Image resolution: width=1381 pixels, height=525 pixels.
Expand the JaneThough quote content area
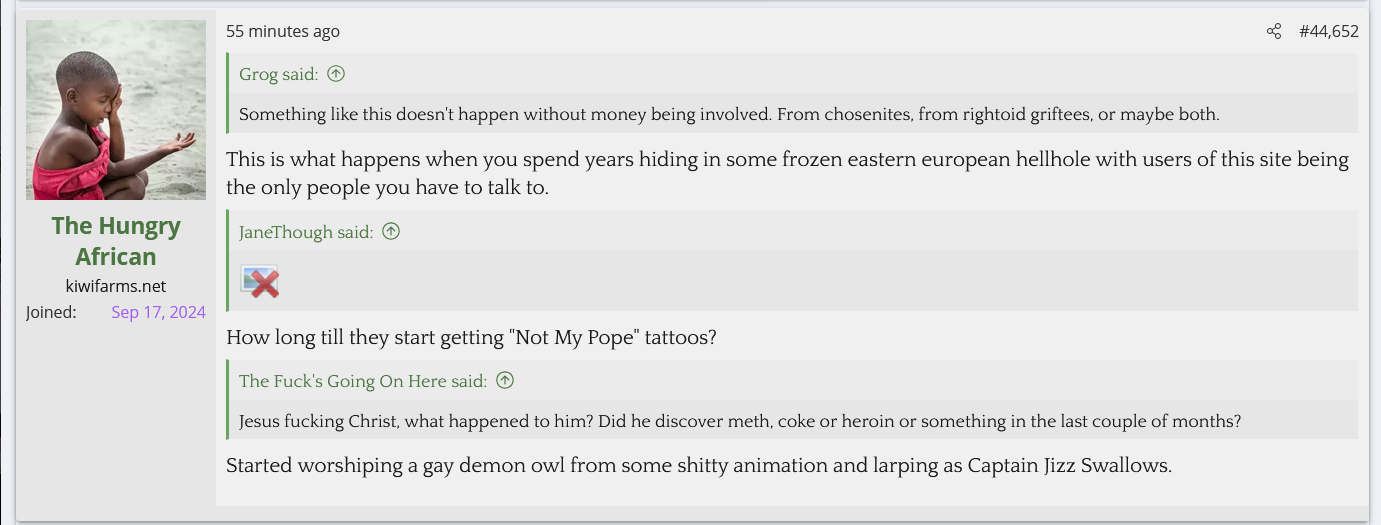(790, 282)
